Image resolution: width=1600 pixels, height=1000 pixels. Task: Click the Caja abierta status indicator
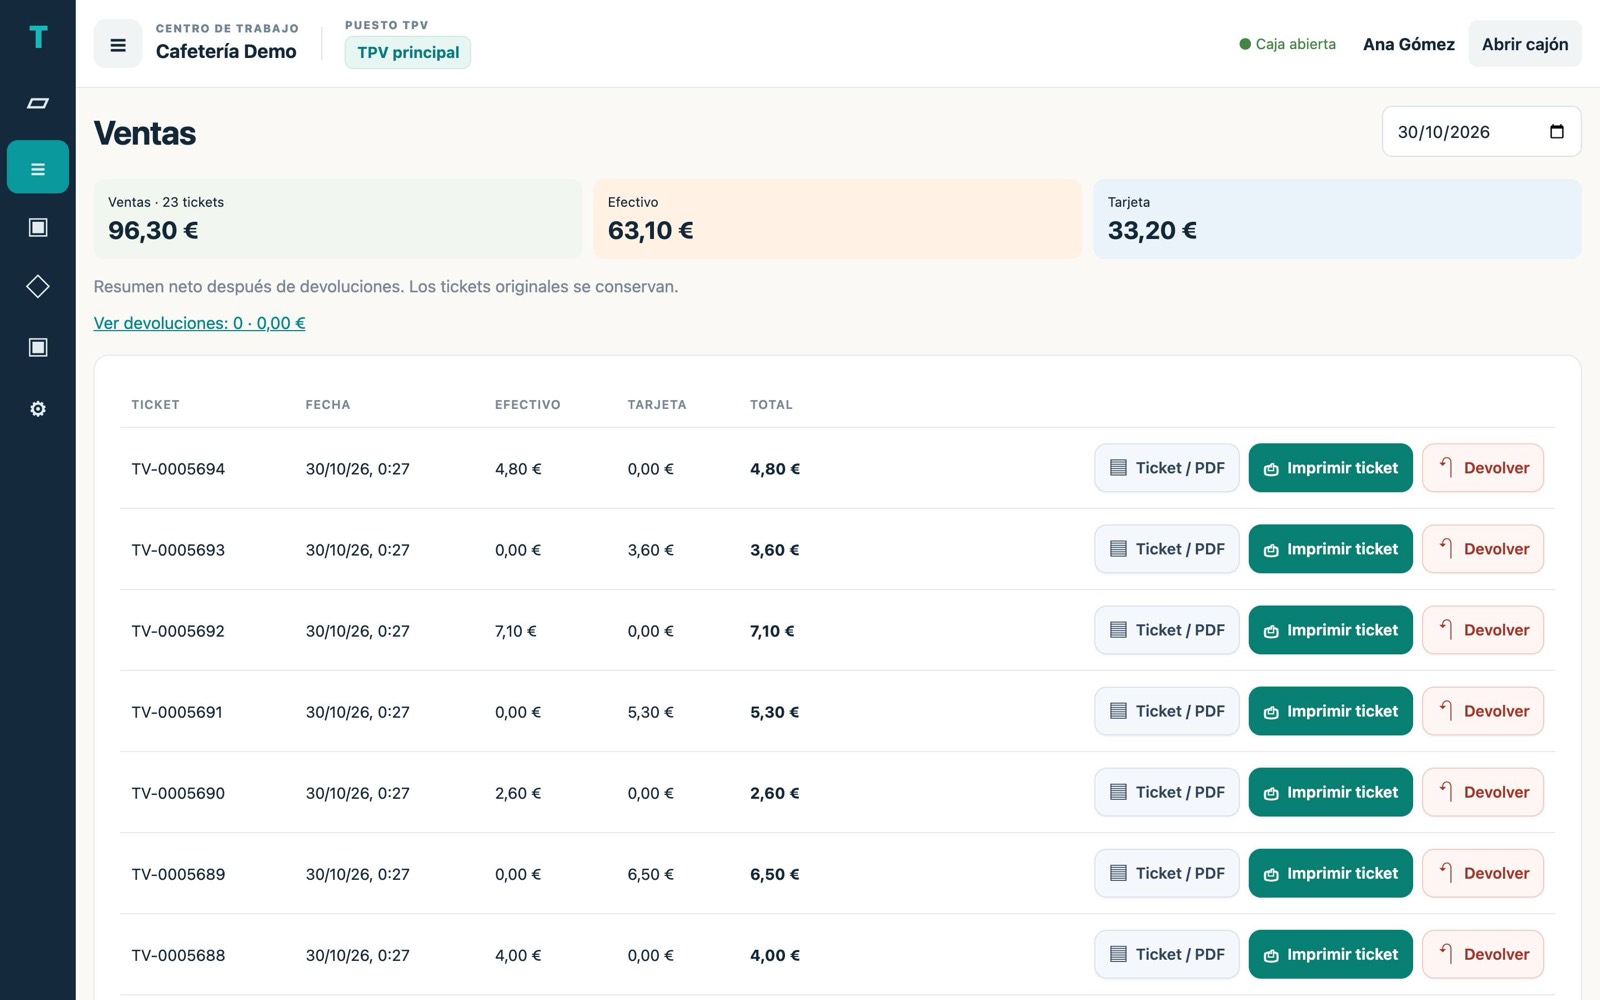tap(1287, 44)
